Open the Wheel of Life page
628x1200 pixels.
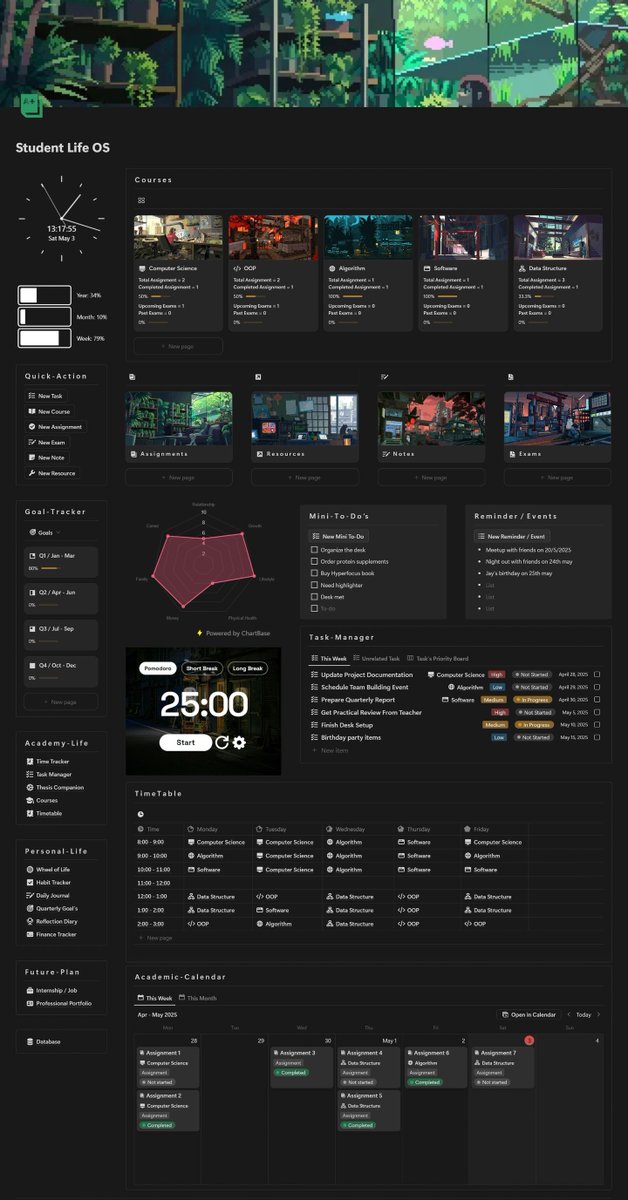[x=48, y=869]
